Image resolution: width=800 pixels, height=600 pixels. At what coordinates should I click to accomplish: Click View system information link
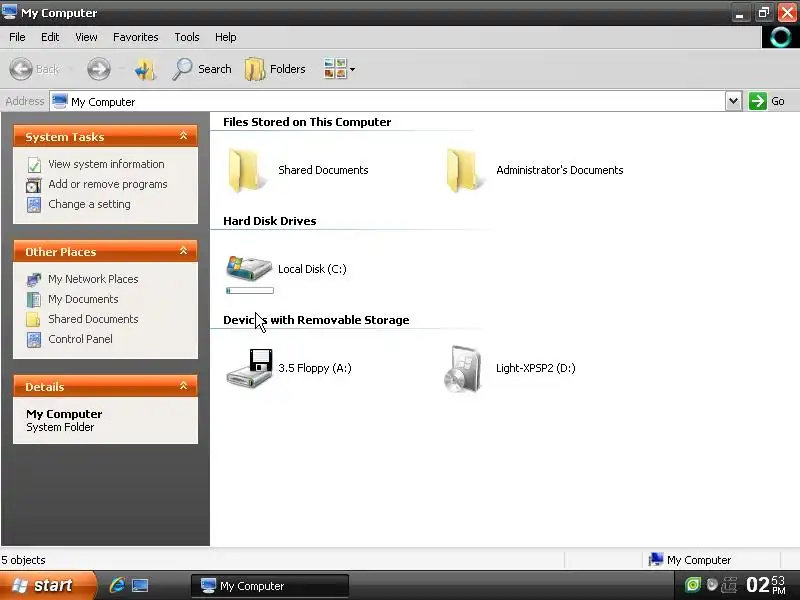coord(106,164)
